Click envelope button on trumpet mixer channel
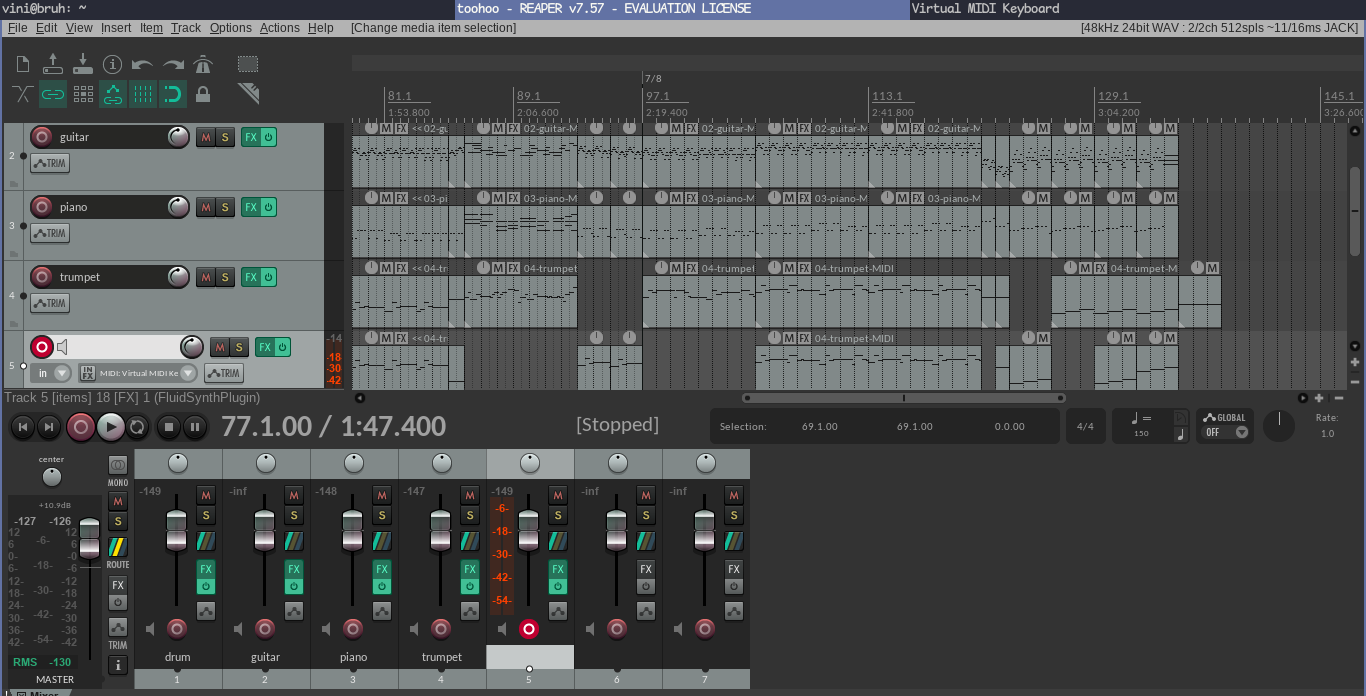Image resolution: width=1366 pixels, height=696 pixels. coord(470,611)
